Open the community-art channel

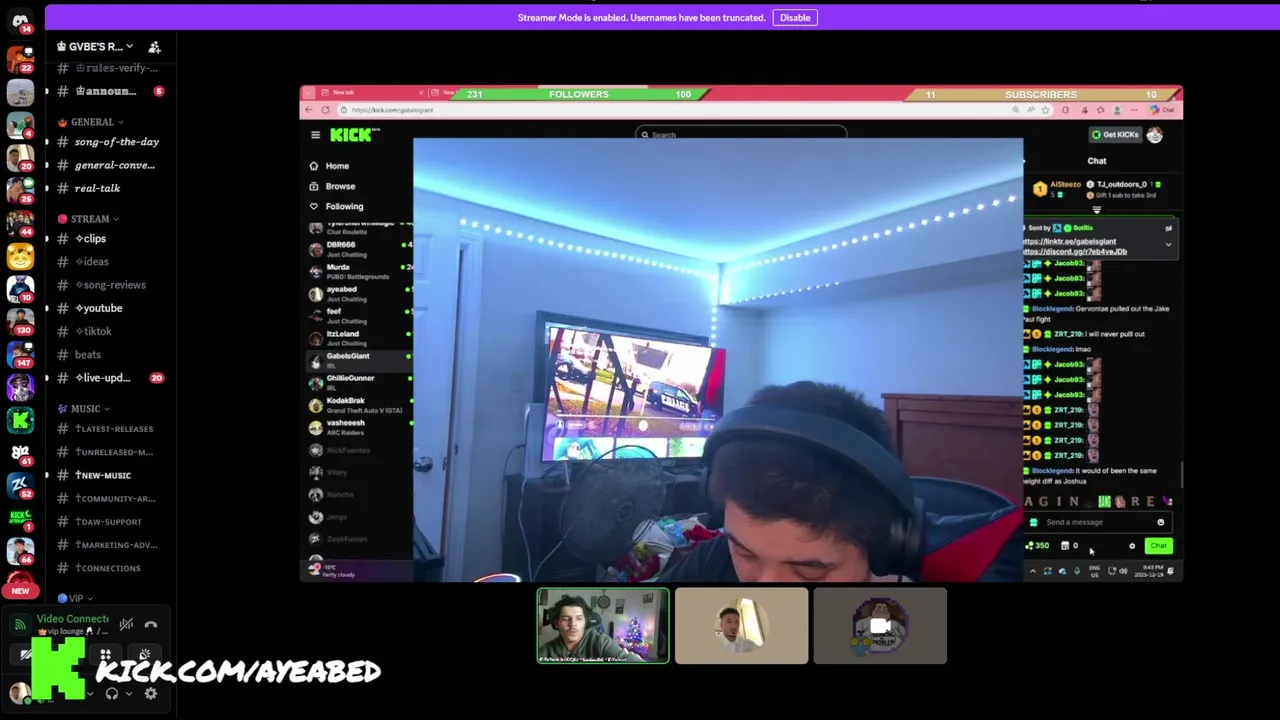[108, 498]
